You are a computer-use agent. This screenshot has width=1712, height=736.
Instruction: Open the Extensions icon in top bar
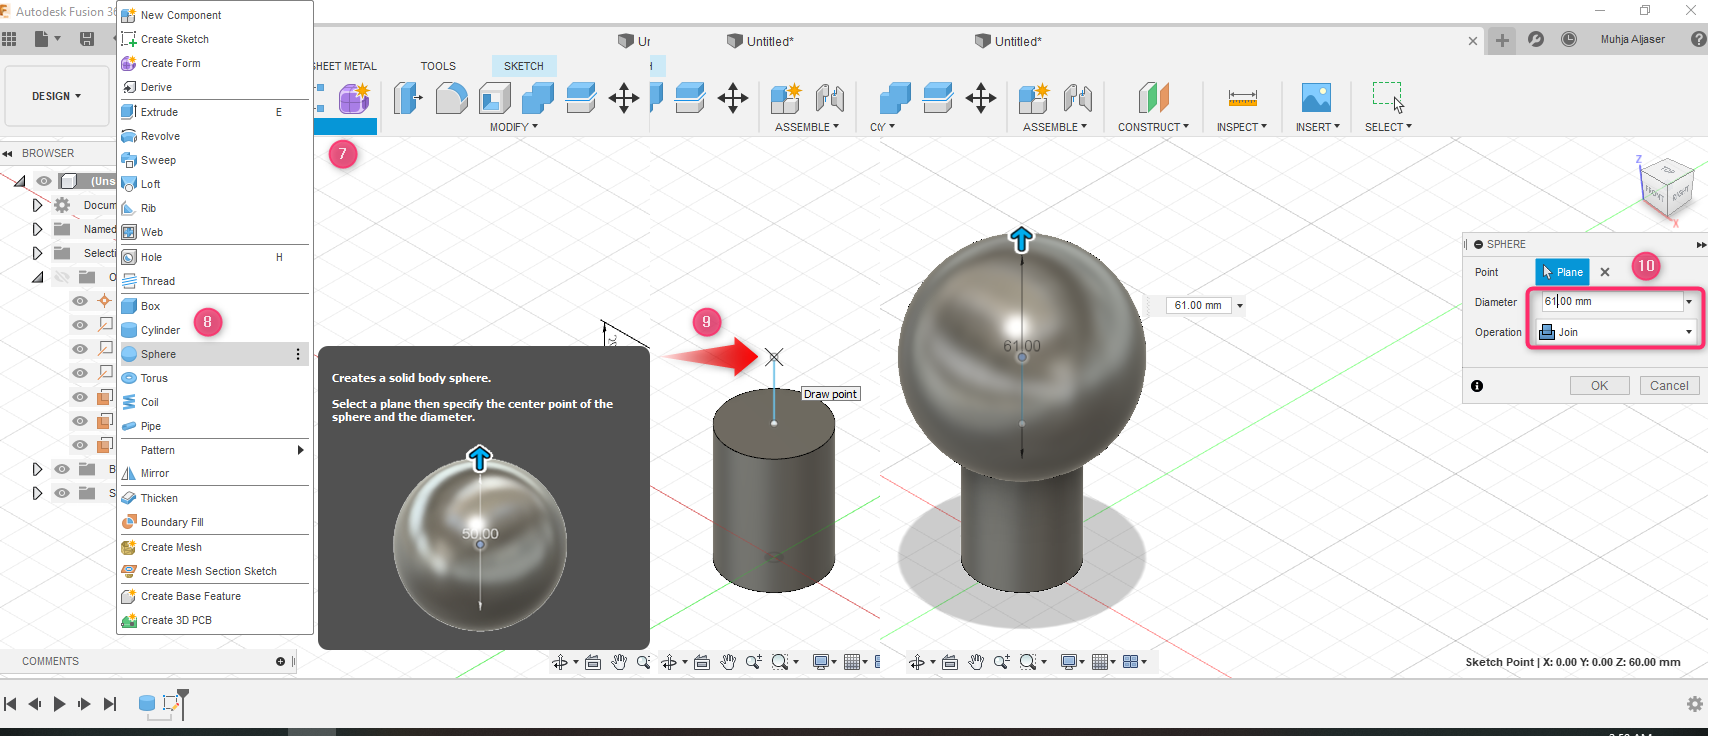1536,39
